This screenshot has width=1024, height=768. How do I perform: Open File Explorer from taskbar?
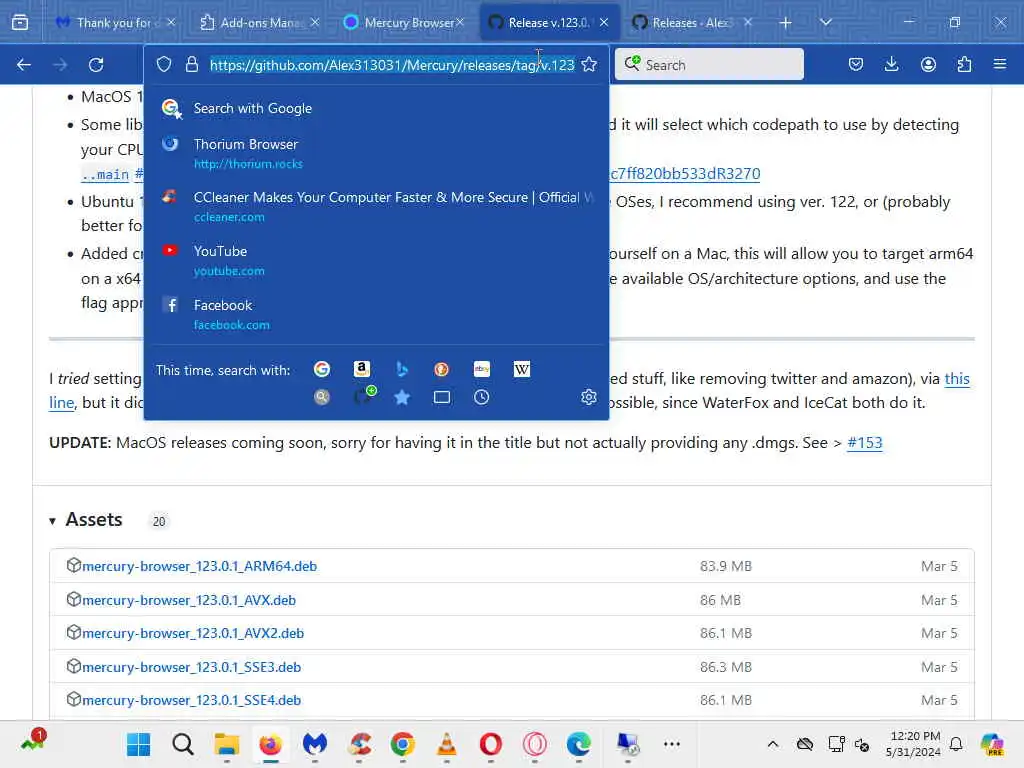[227, 744]
